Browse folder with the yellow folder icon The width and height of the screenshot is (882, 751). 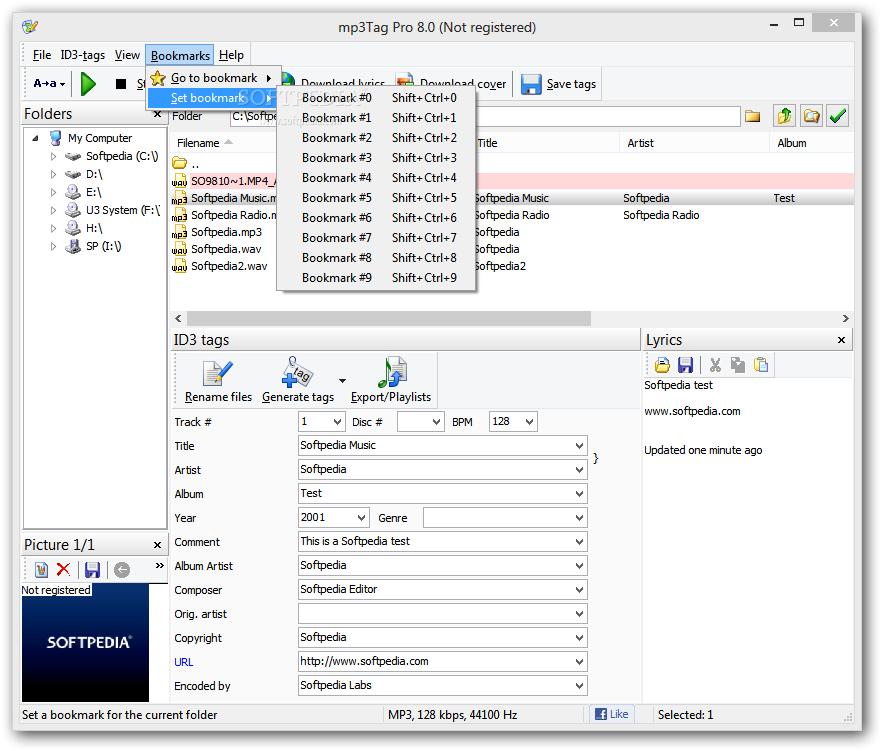click(x=752, y=116)
